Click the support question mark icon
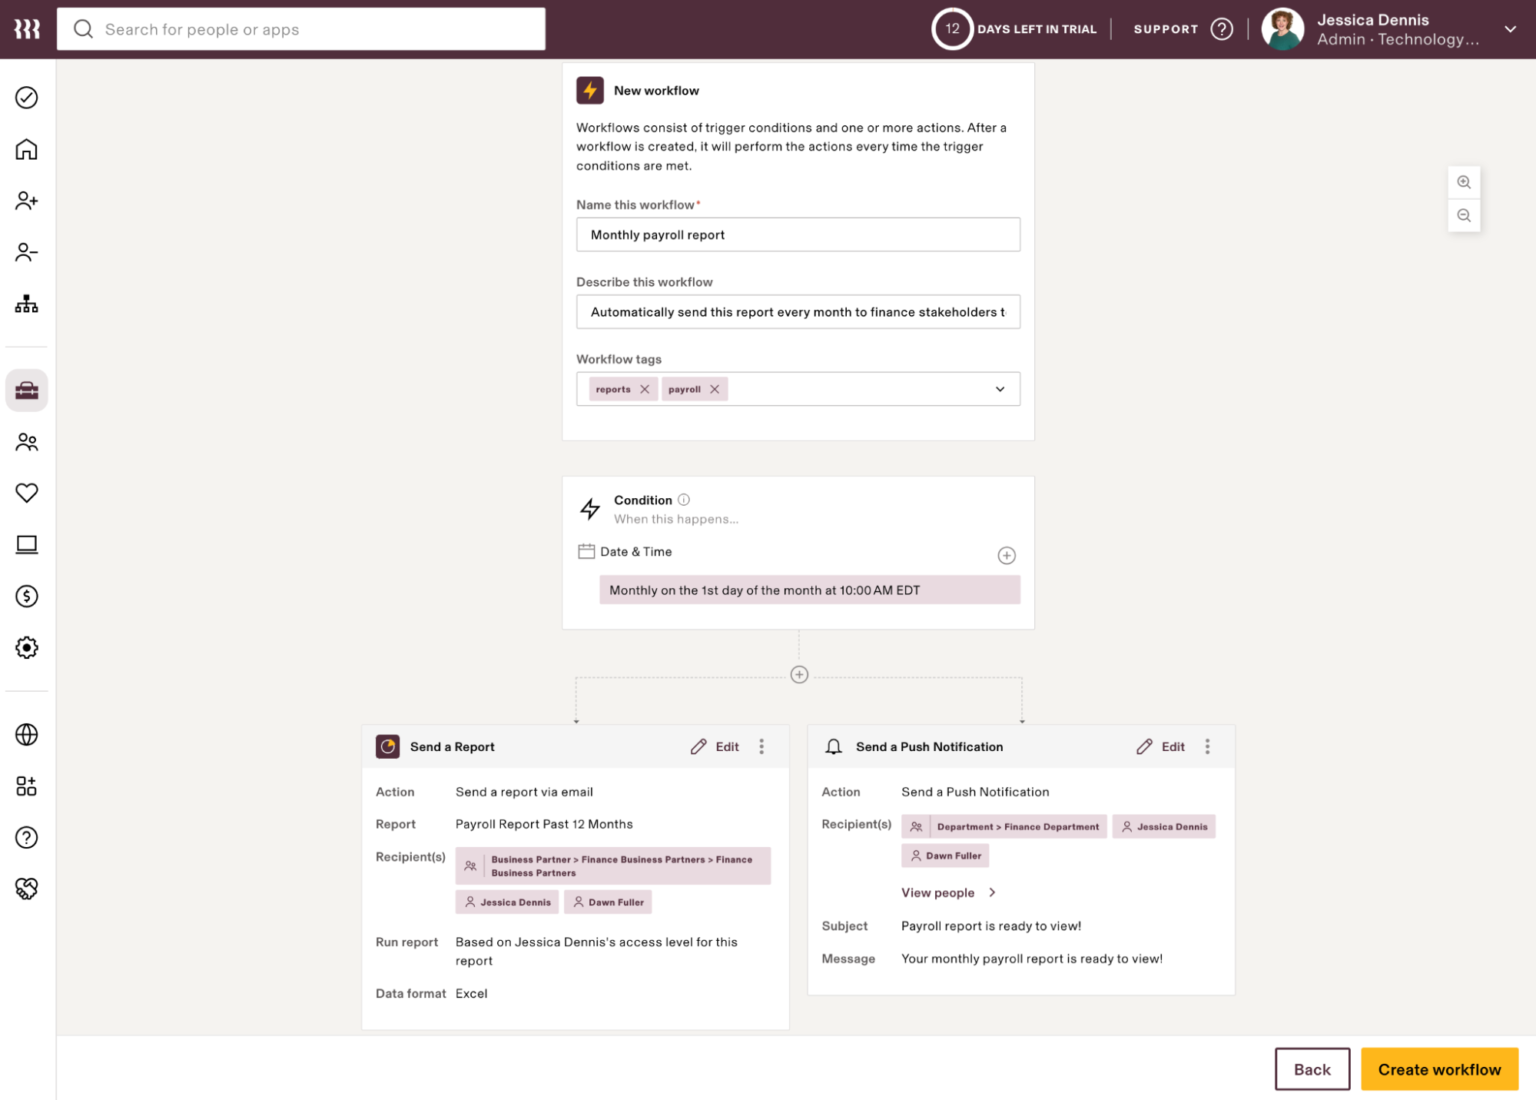1536x1100 pixels. coord(1221,29)
